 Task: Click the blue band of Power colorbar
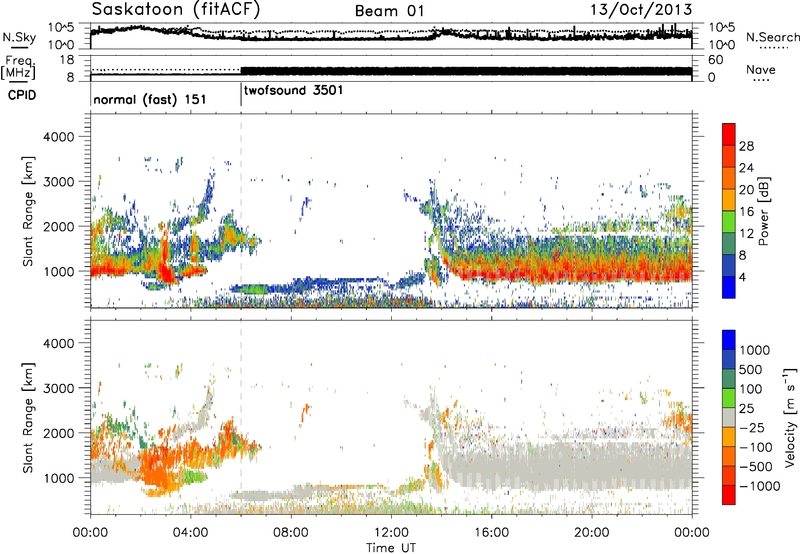click(729, 287)
